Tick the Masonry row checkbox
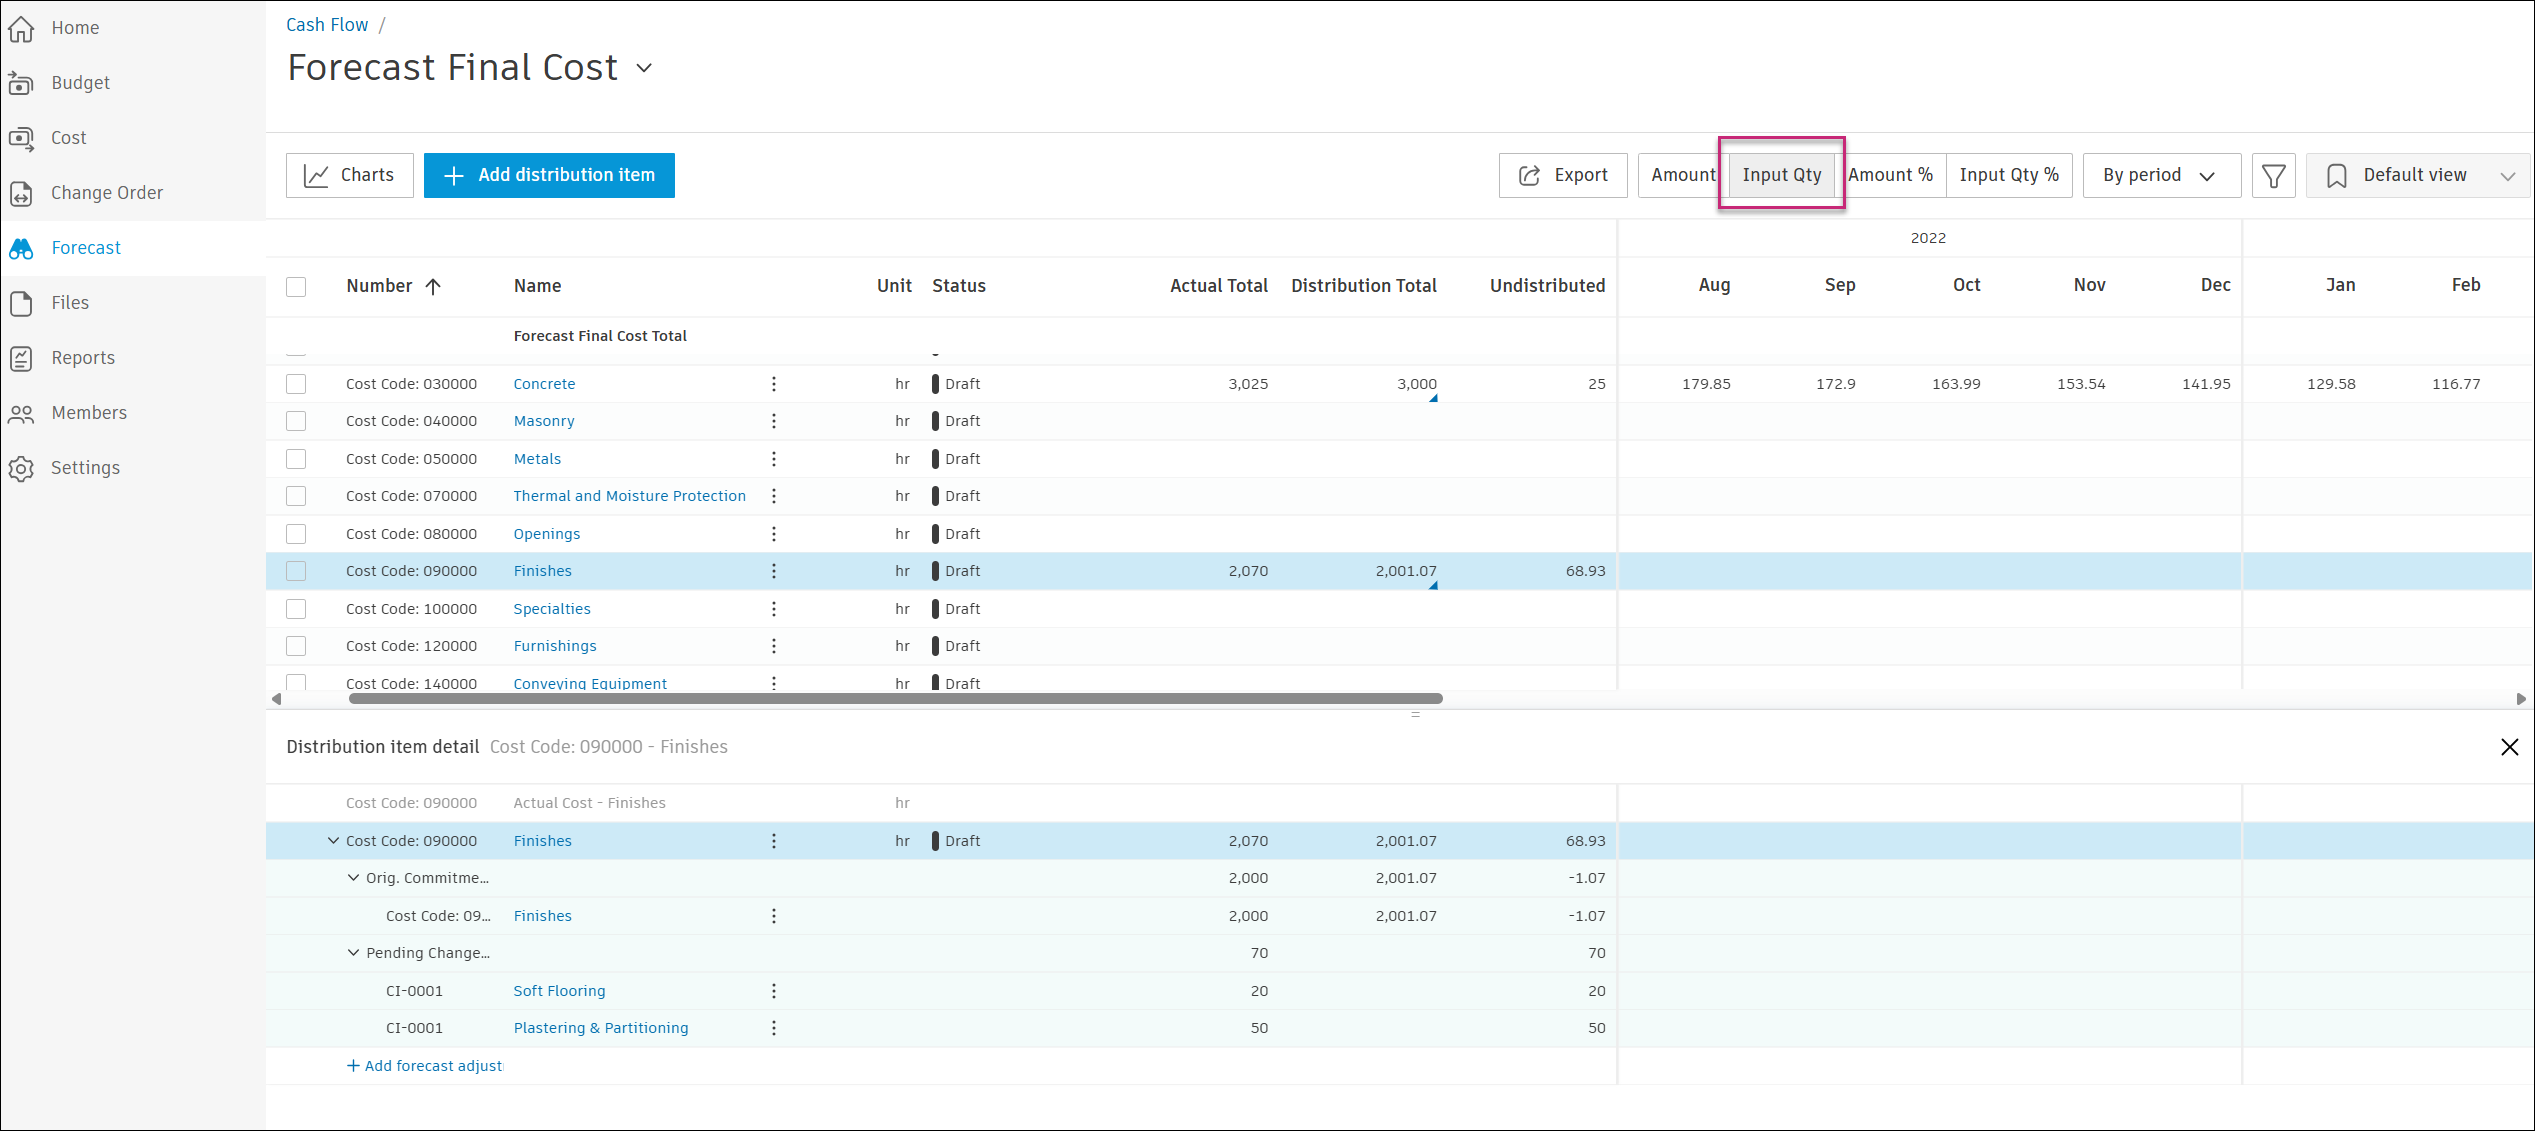This screenshot has height=1131, width=2535. click(x=296, y=421)
